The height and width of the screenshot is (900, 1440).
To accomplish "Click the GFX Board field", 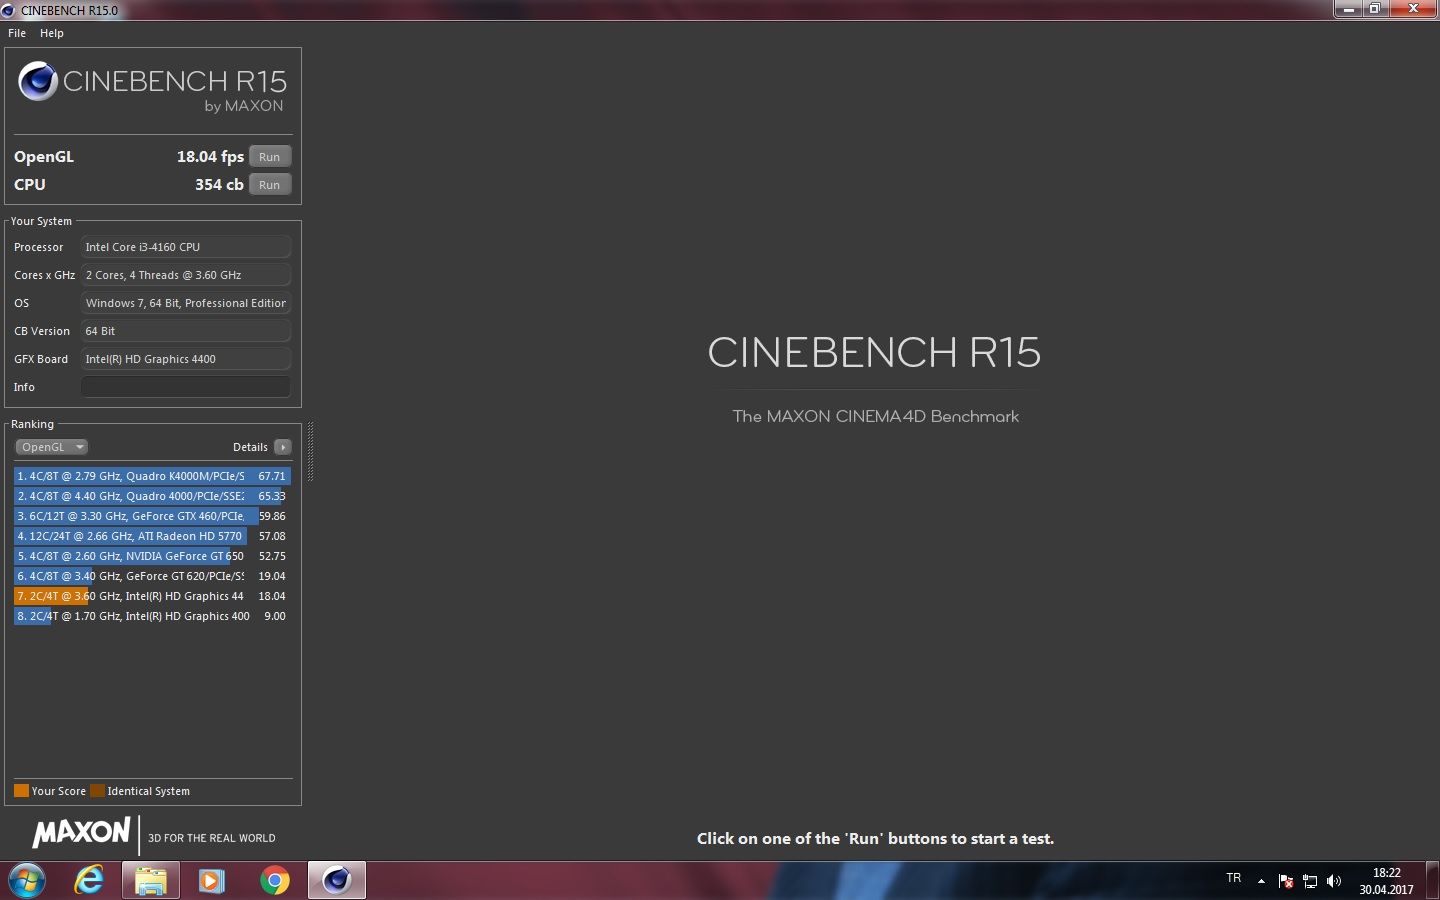I will 186,359.
